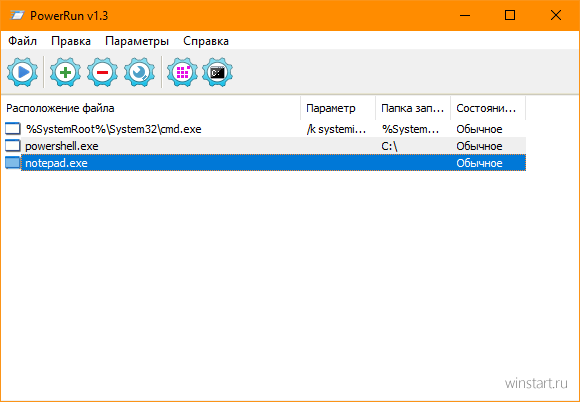The image size is (580, 402).
Task: Select the powershell.exe list entry
Action: coord(265,146)
